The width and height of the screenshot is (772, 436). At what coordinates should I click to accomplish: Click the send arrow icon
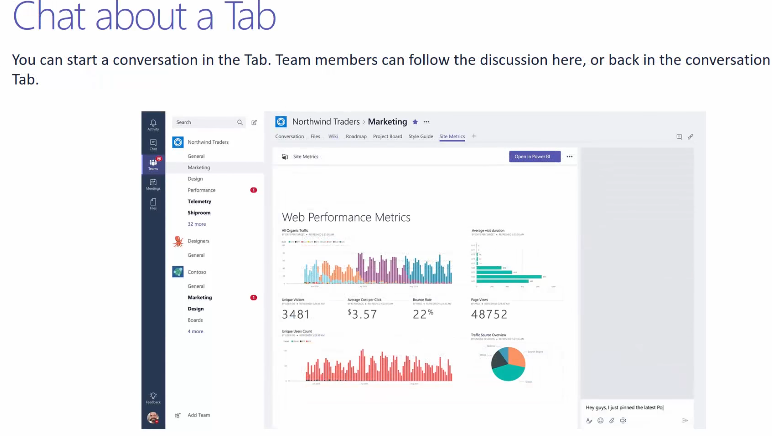[685, 420]
